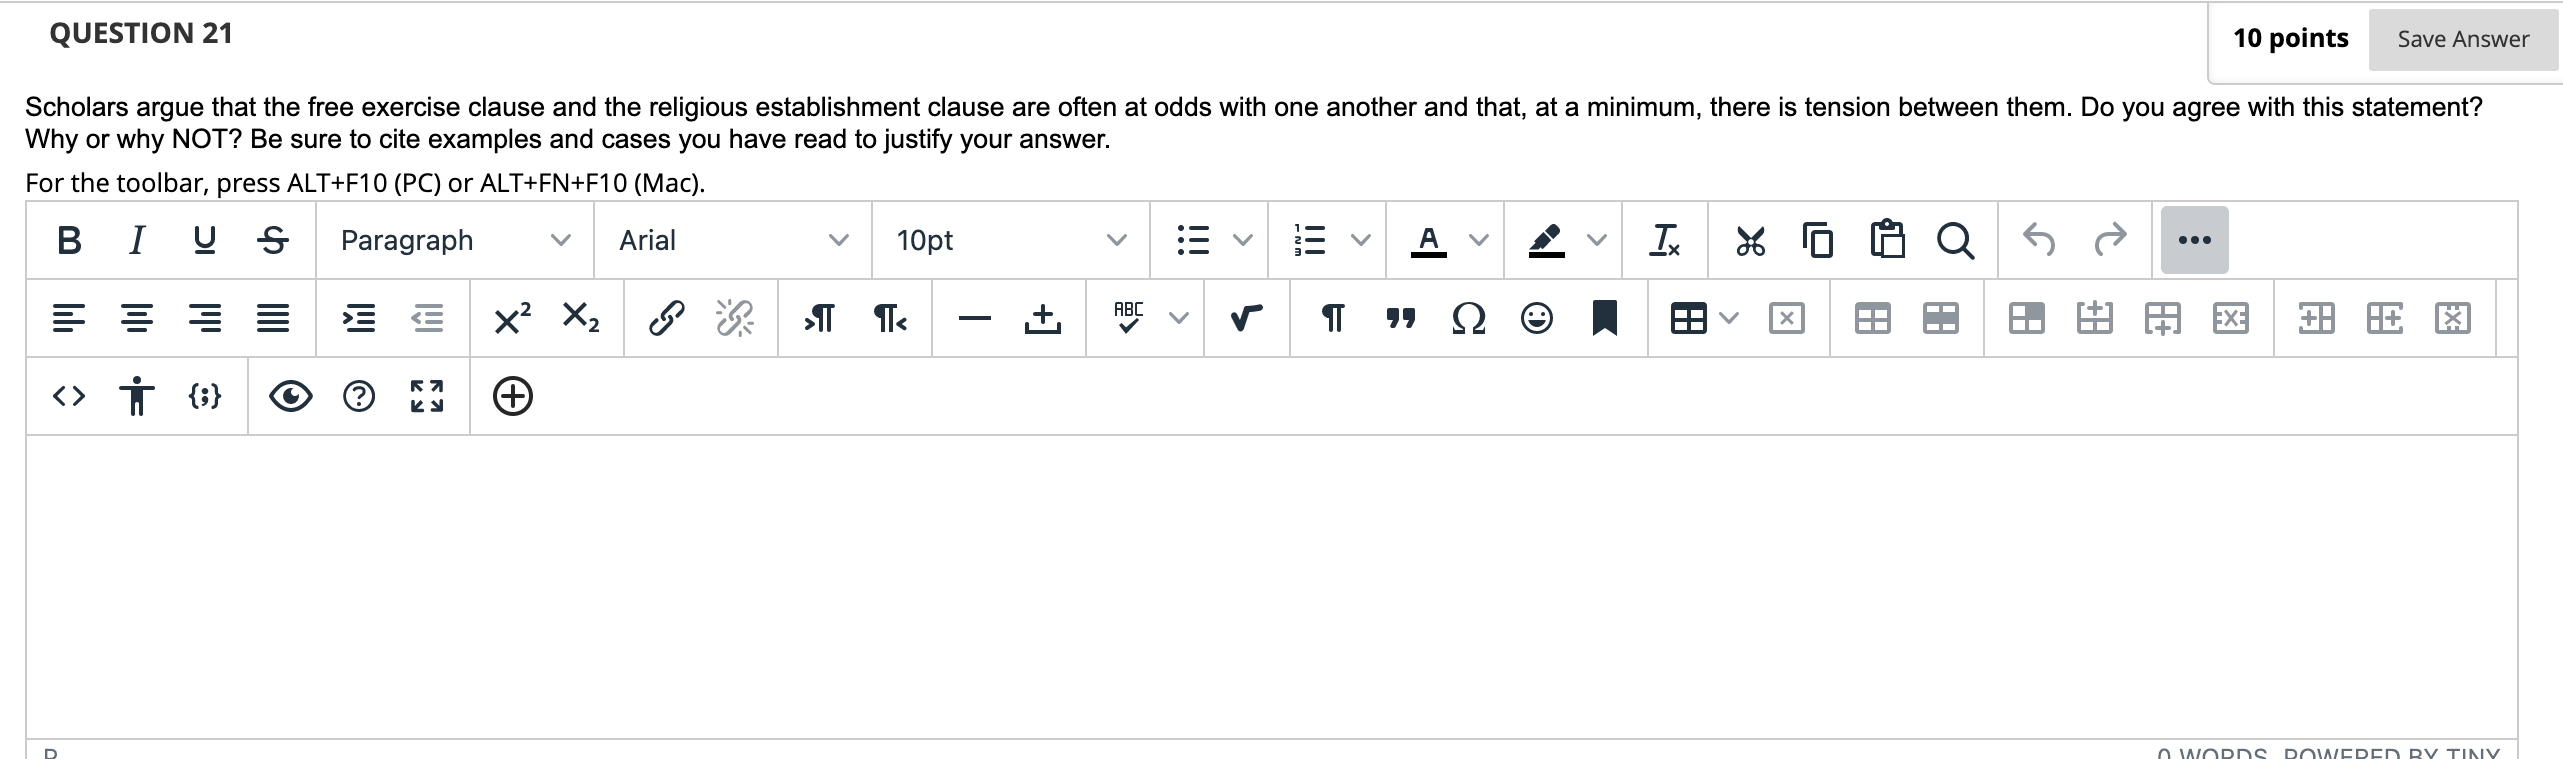Decrease paragraph indent

tap(427, 318)
